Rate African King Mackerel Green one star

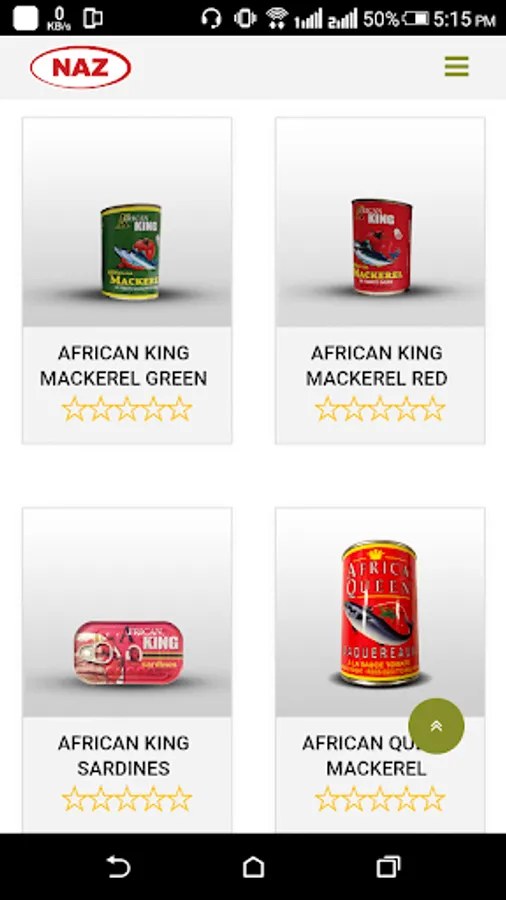(x=73, y=409)
